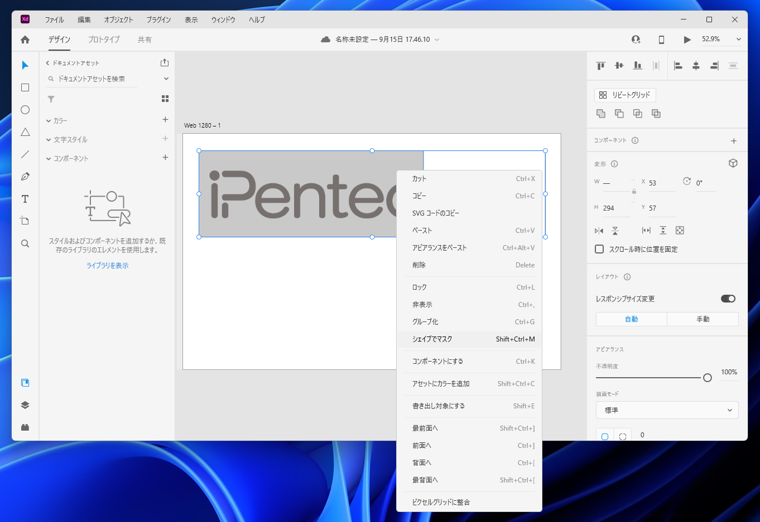
Task: Add color asset plus button
Action: (x=165, y=120)
